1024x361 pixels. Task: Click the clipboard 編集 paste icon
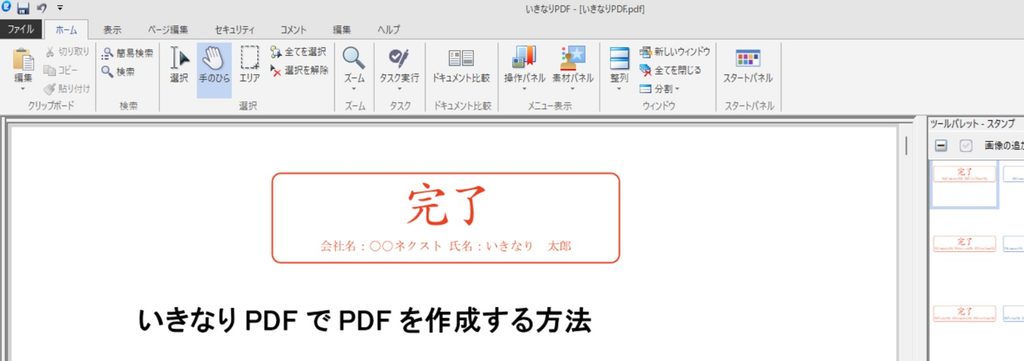23,59
